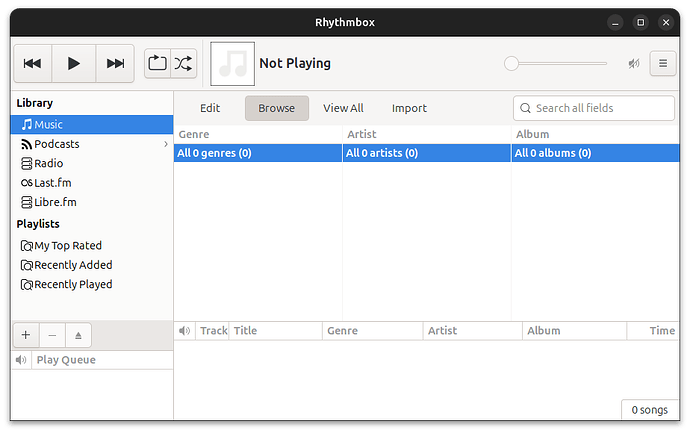The width and height of the screenshot is (690, 433).
Task: Click the Import button
Action: click(409, 108)
